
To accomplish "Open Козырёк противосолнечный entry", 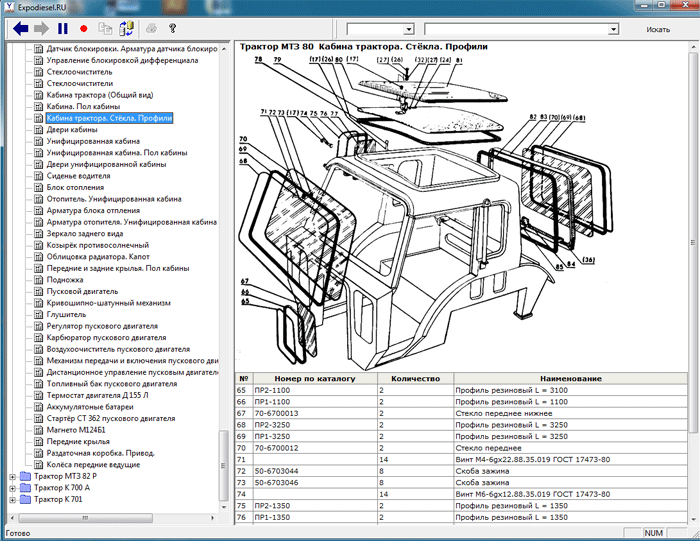I will coord(97,246).
